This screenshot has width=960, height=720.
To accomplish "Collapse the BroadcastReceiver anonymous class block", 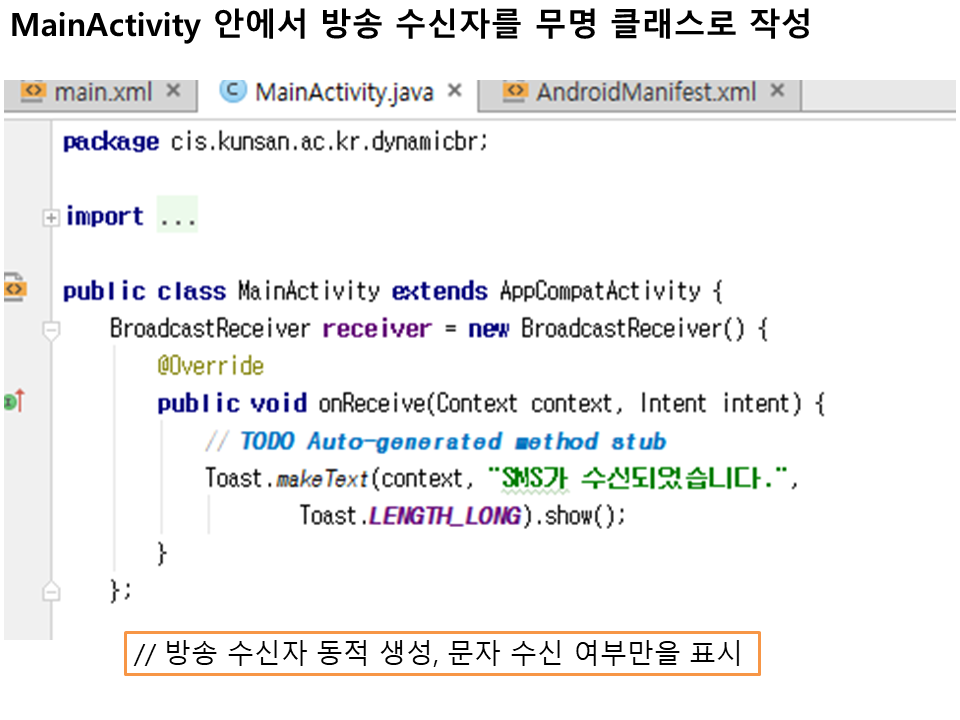I will (51, 329).
